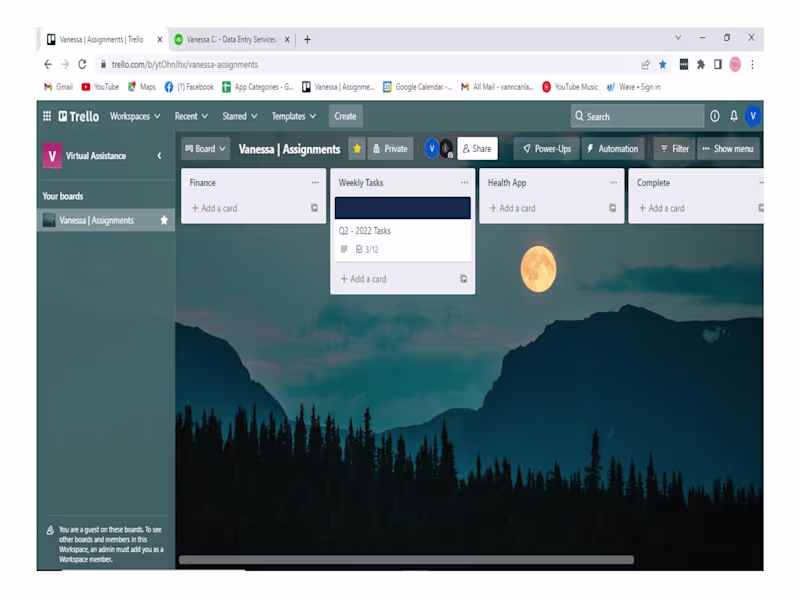Click the browser back arrow

point(48,64)
